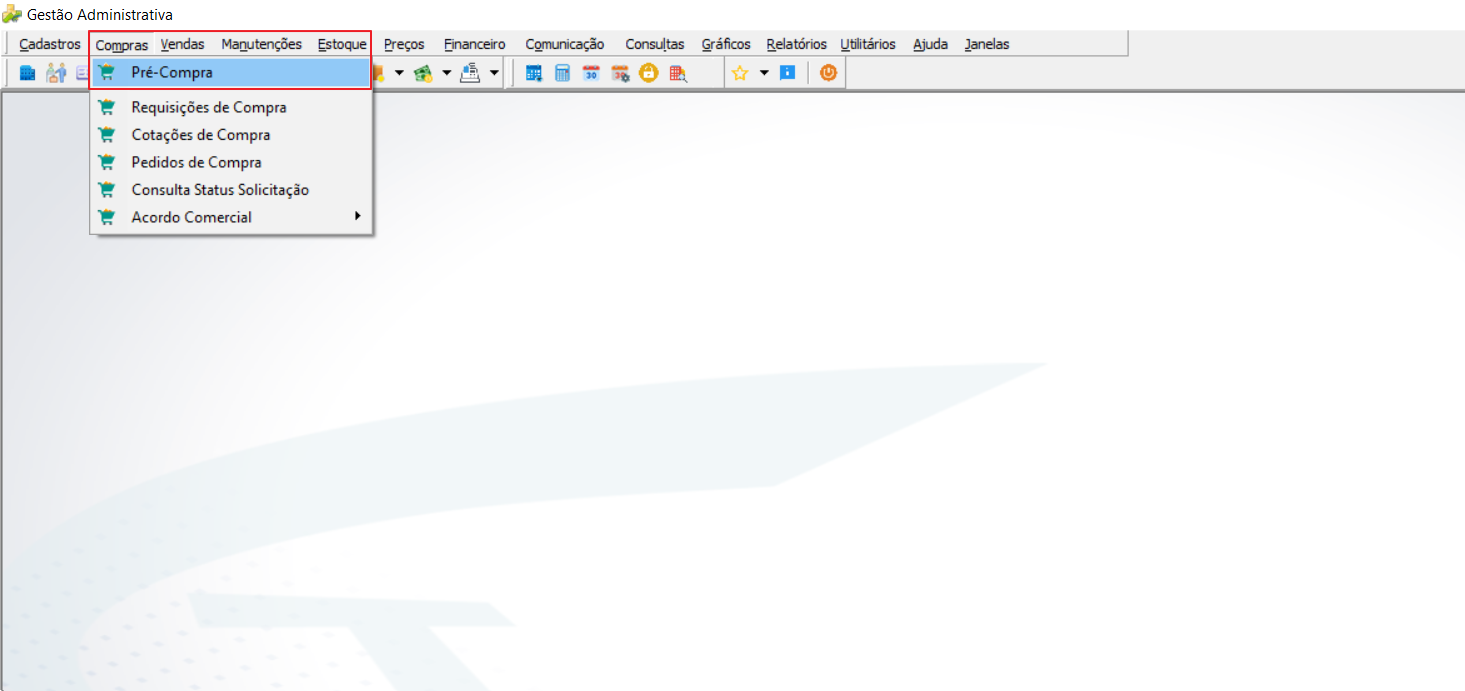Open the Gráficos menu
1465x691 pixels.
[x=726, y=44]
